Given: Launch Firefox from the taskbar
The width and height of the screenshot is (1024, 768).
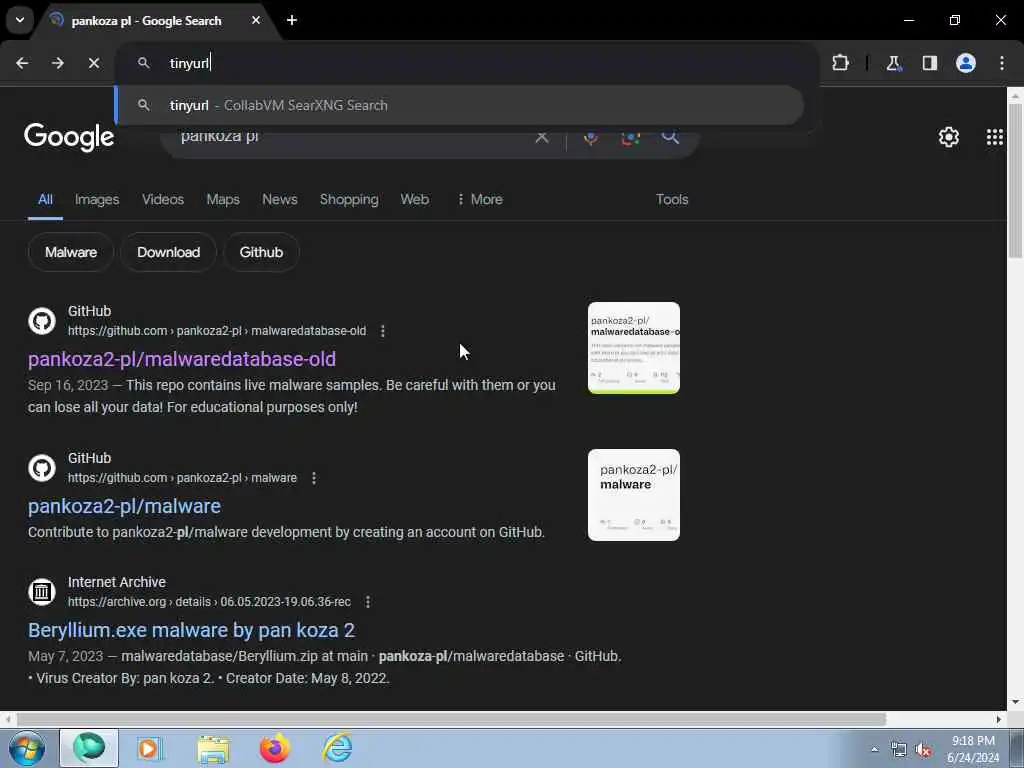Looking at the screenshot, I should click(274, 748).
